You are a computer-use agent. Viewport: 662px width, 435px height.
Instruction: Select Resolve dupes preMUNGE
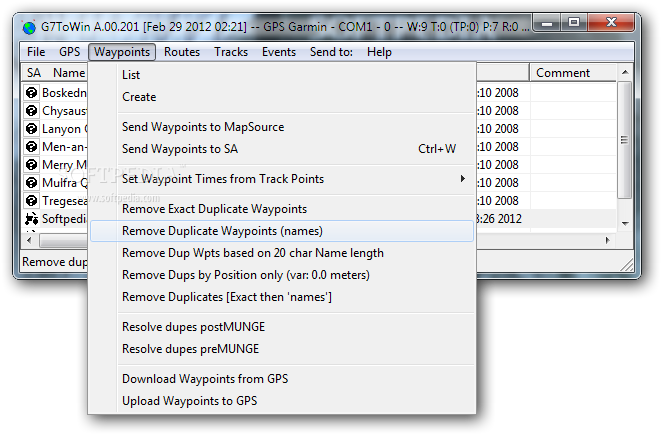282,349
